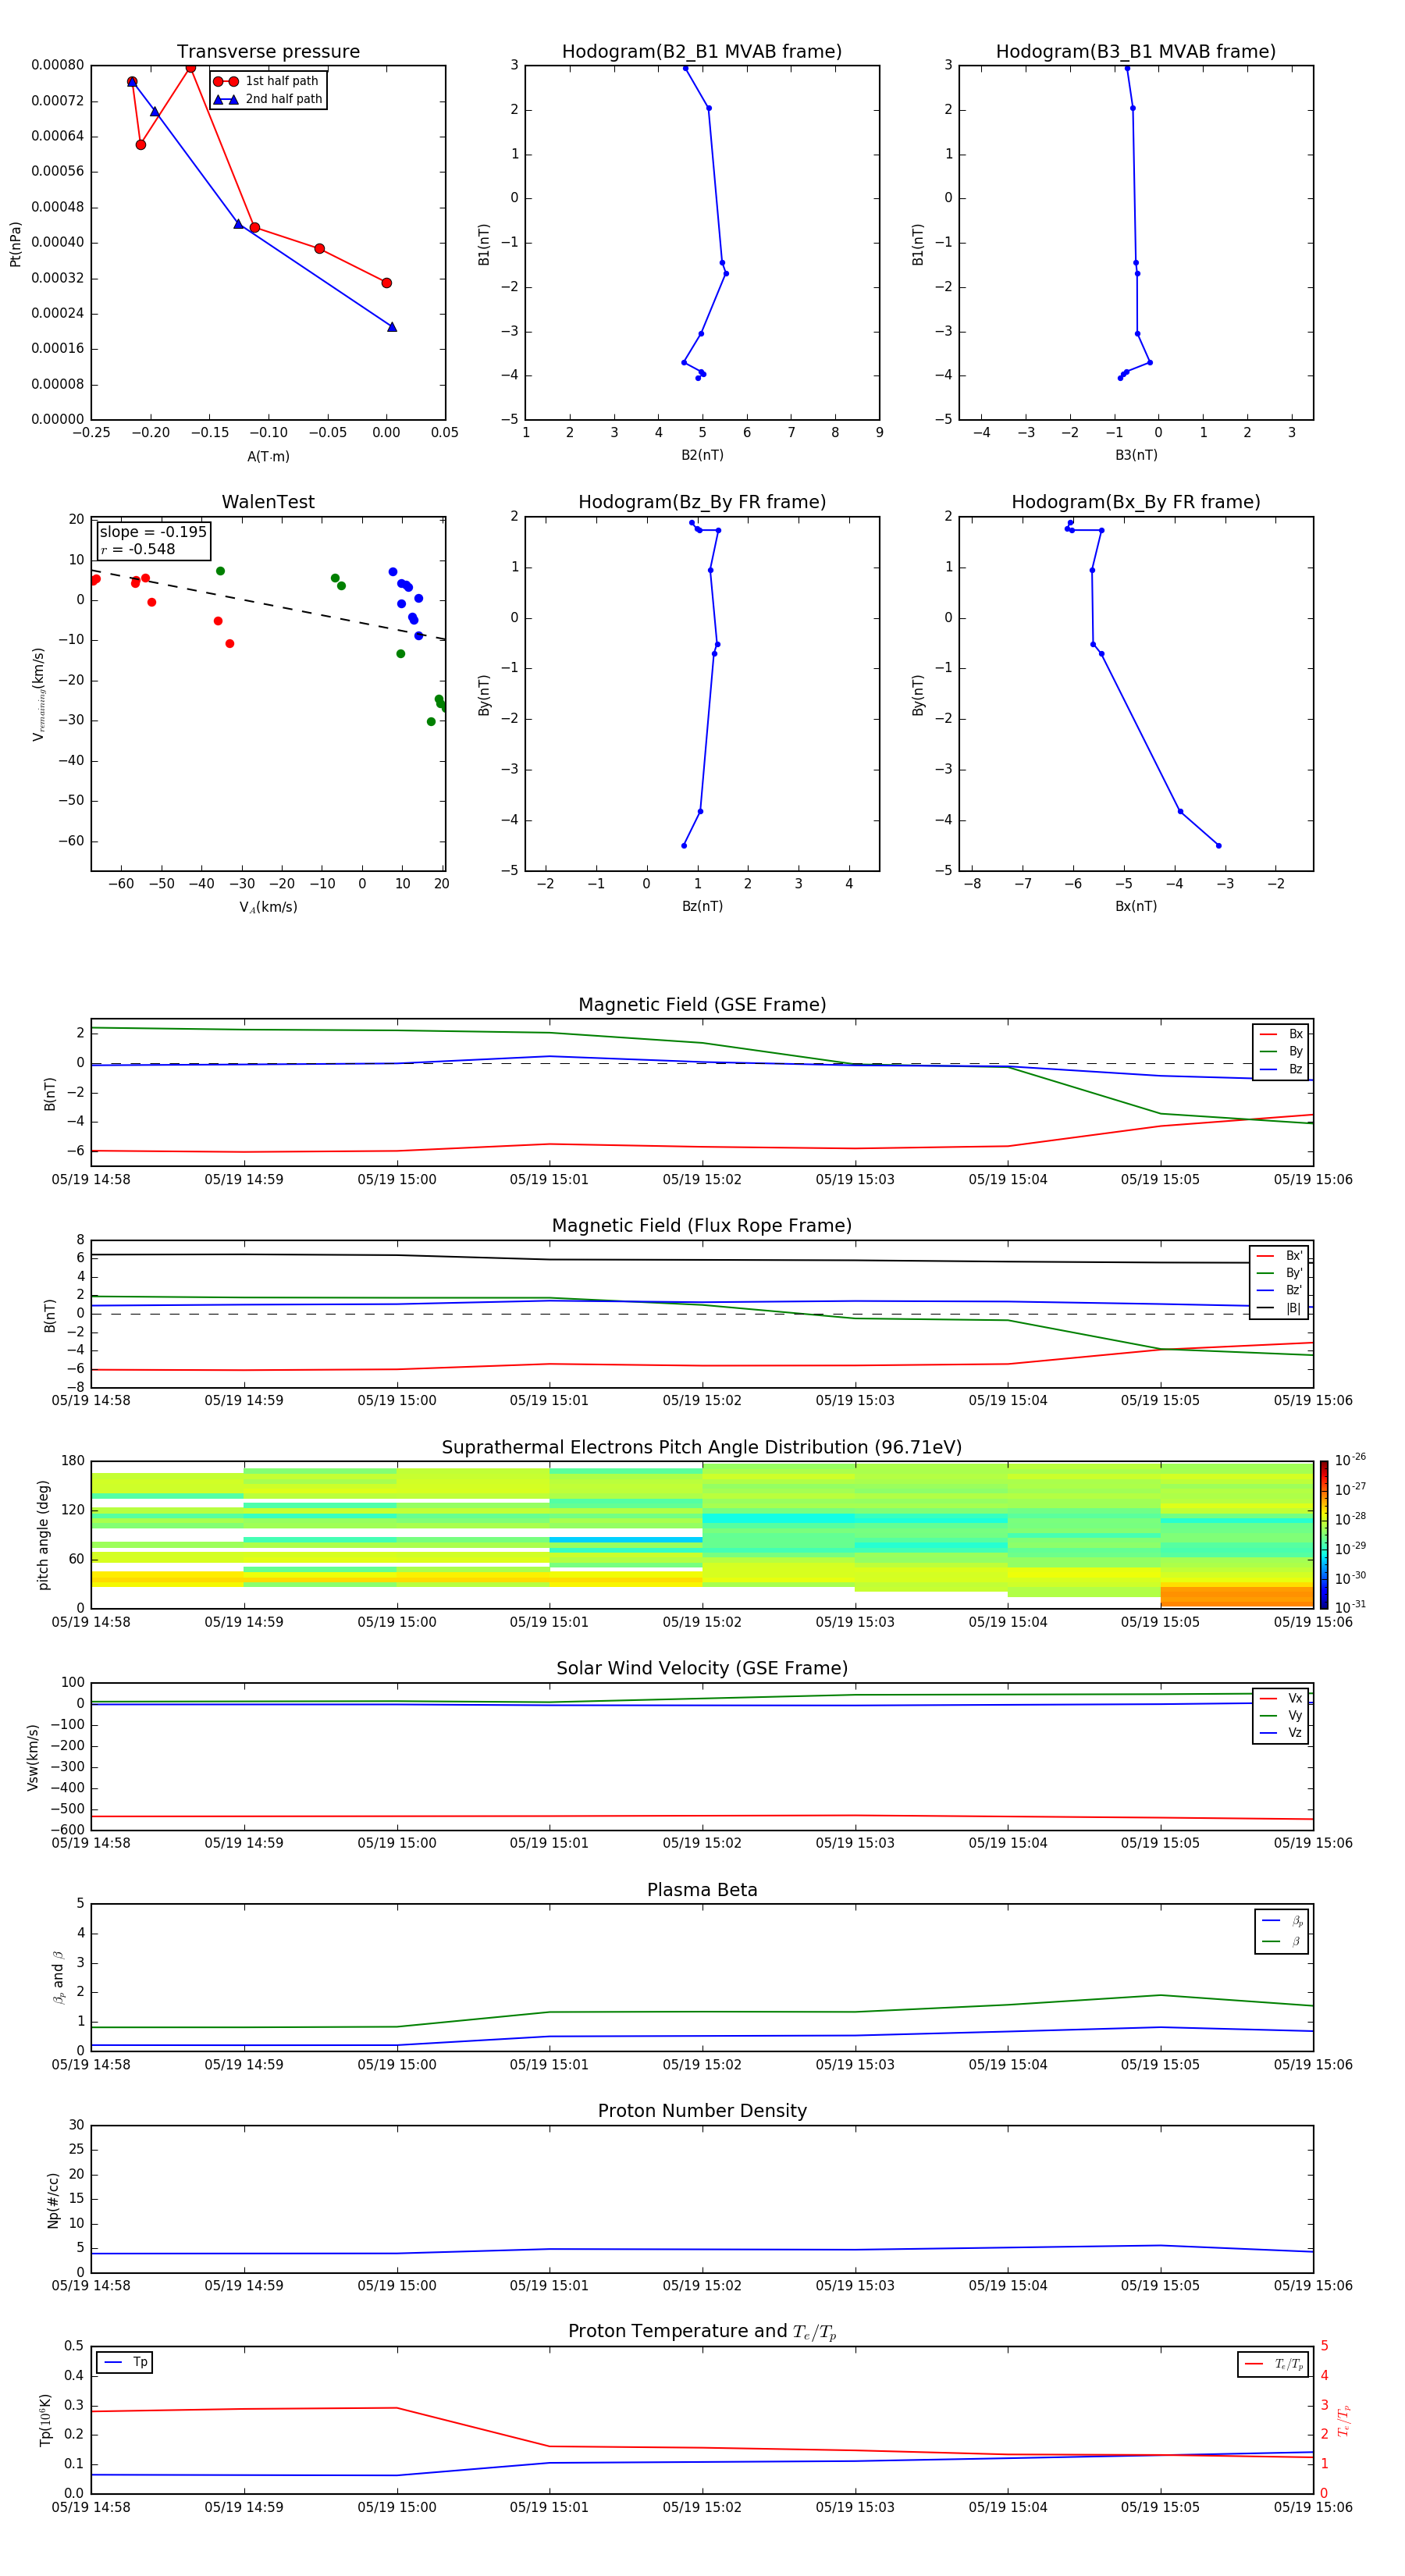The image size is (1405, 2576).
Task: Click the Suprathermal Electrons Pitch Angle Distribution title
Action: 702,1448
